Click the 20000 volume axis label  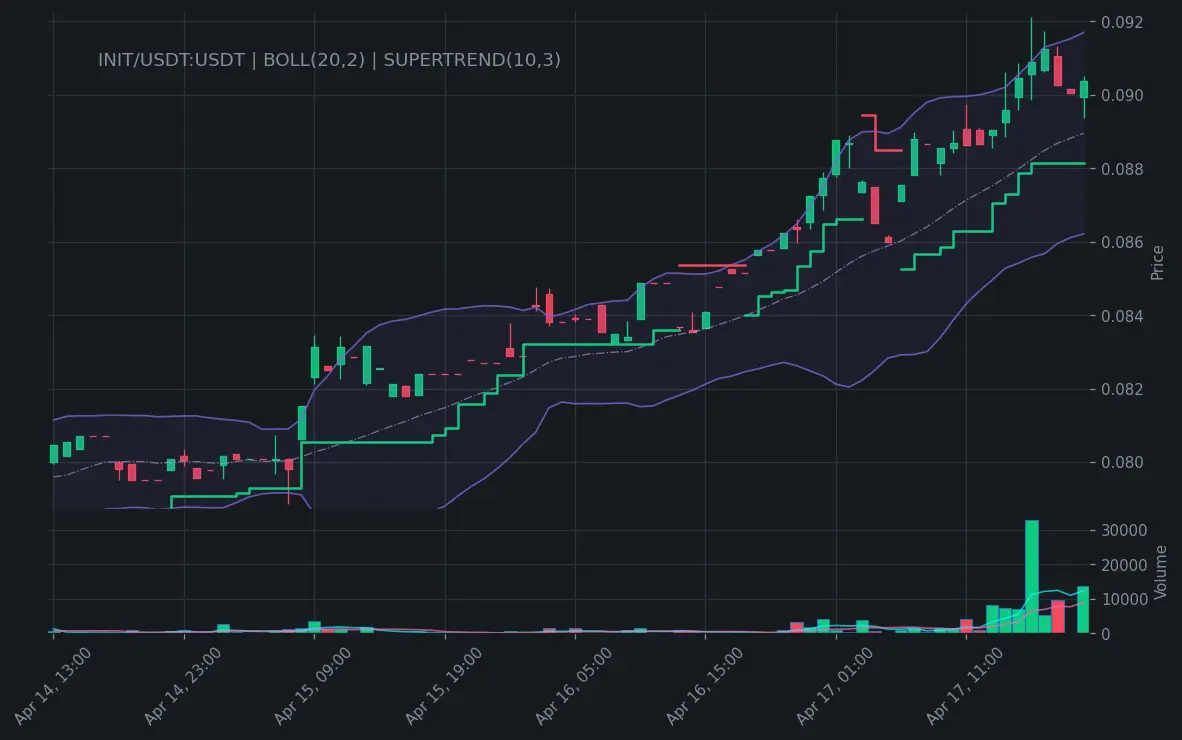[1124, 565]
